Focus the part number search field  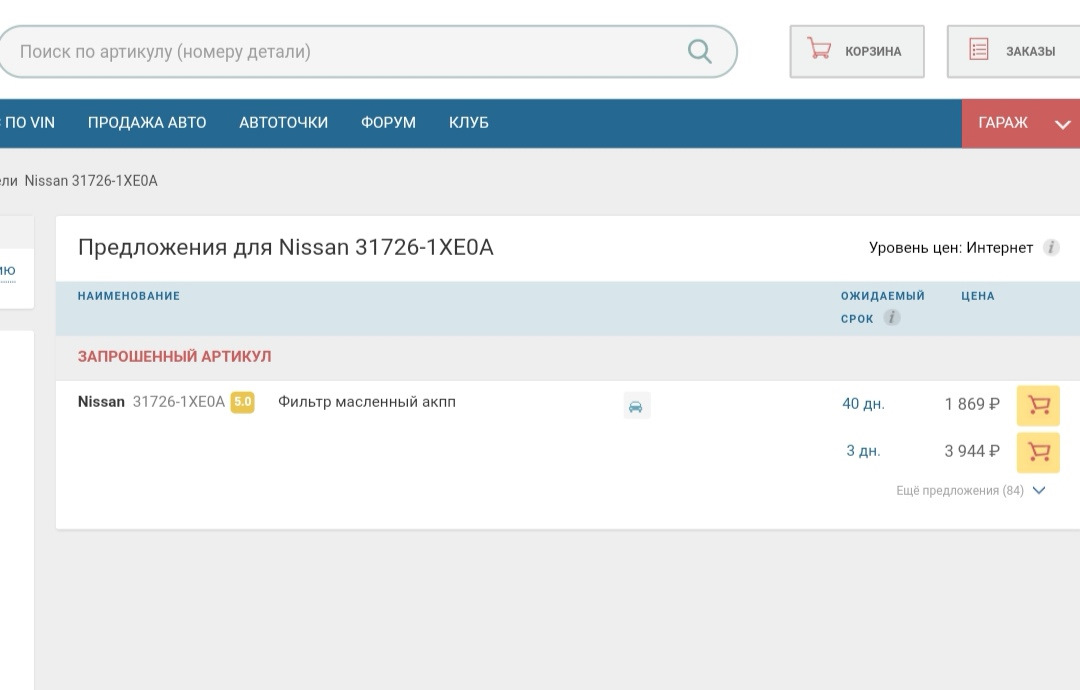click(x=340, y=51)
